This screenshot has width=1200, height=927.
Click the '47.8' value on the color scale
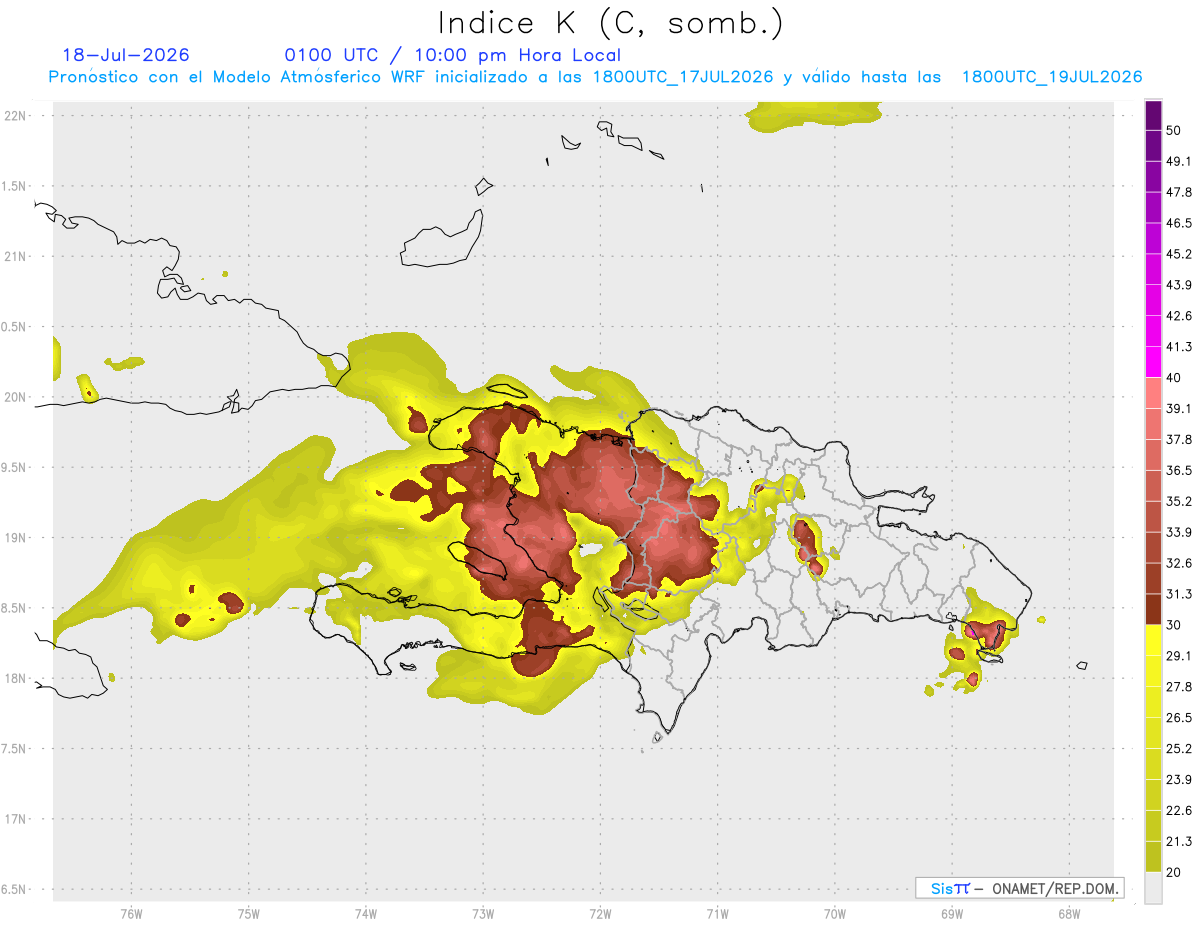(x=1179, y=192)
